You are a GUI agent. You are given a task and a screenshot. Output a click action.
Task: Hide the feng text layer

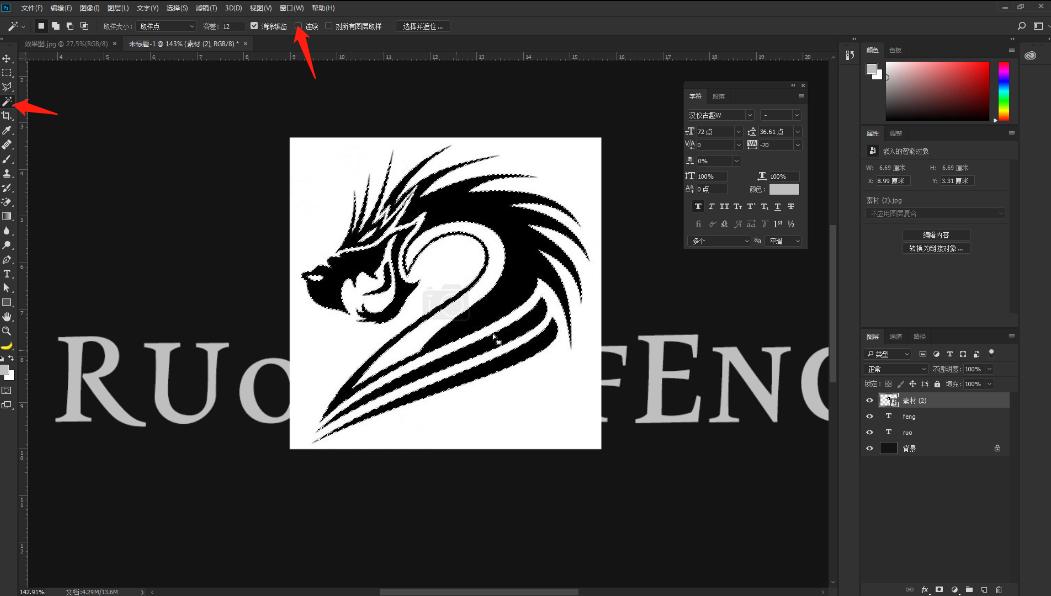pyautogui.click(x=869, y=416)
